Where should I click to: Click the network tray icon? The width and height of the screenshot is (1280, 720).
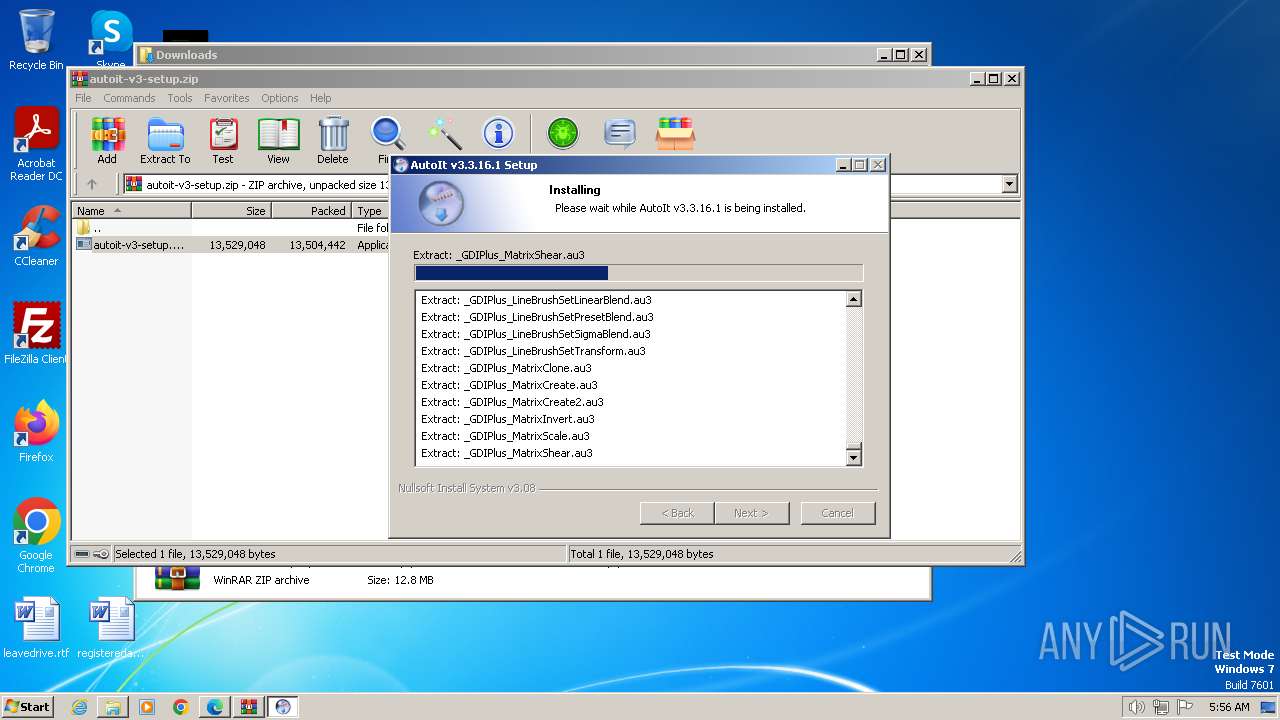click(1160, 707)
